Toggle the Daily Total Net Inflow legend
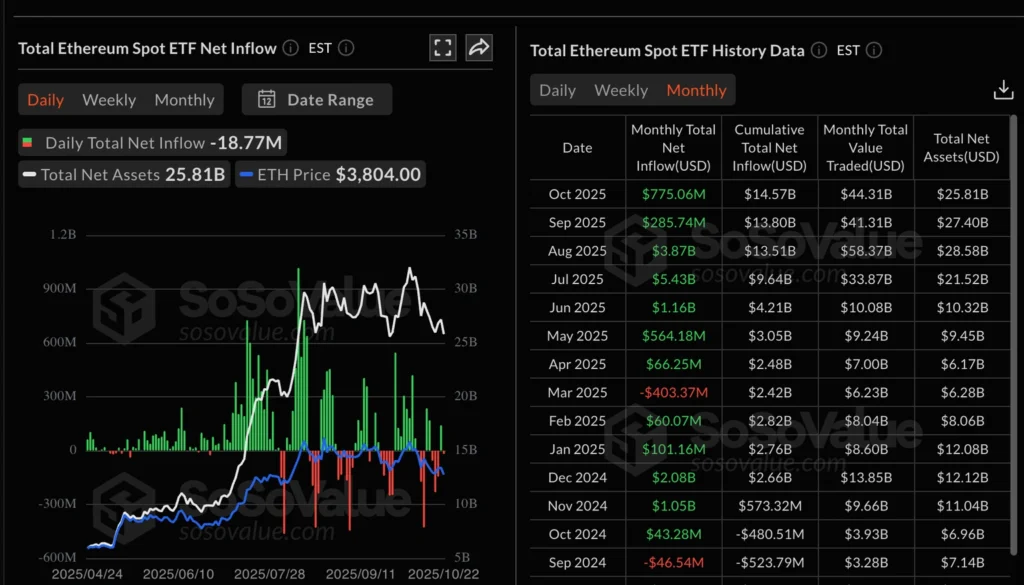Viewport: 1024px width, 585px height. tap(150, 142)
